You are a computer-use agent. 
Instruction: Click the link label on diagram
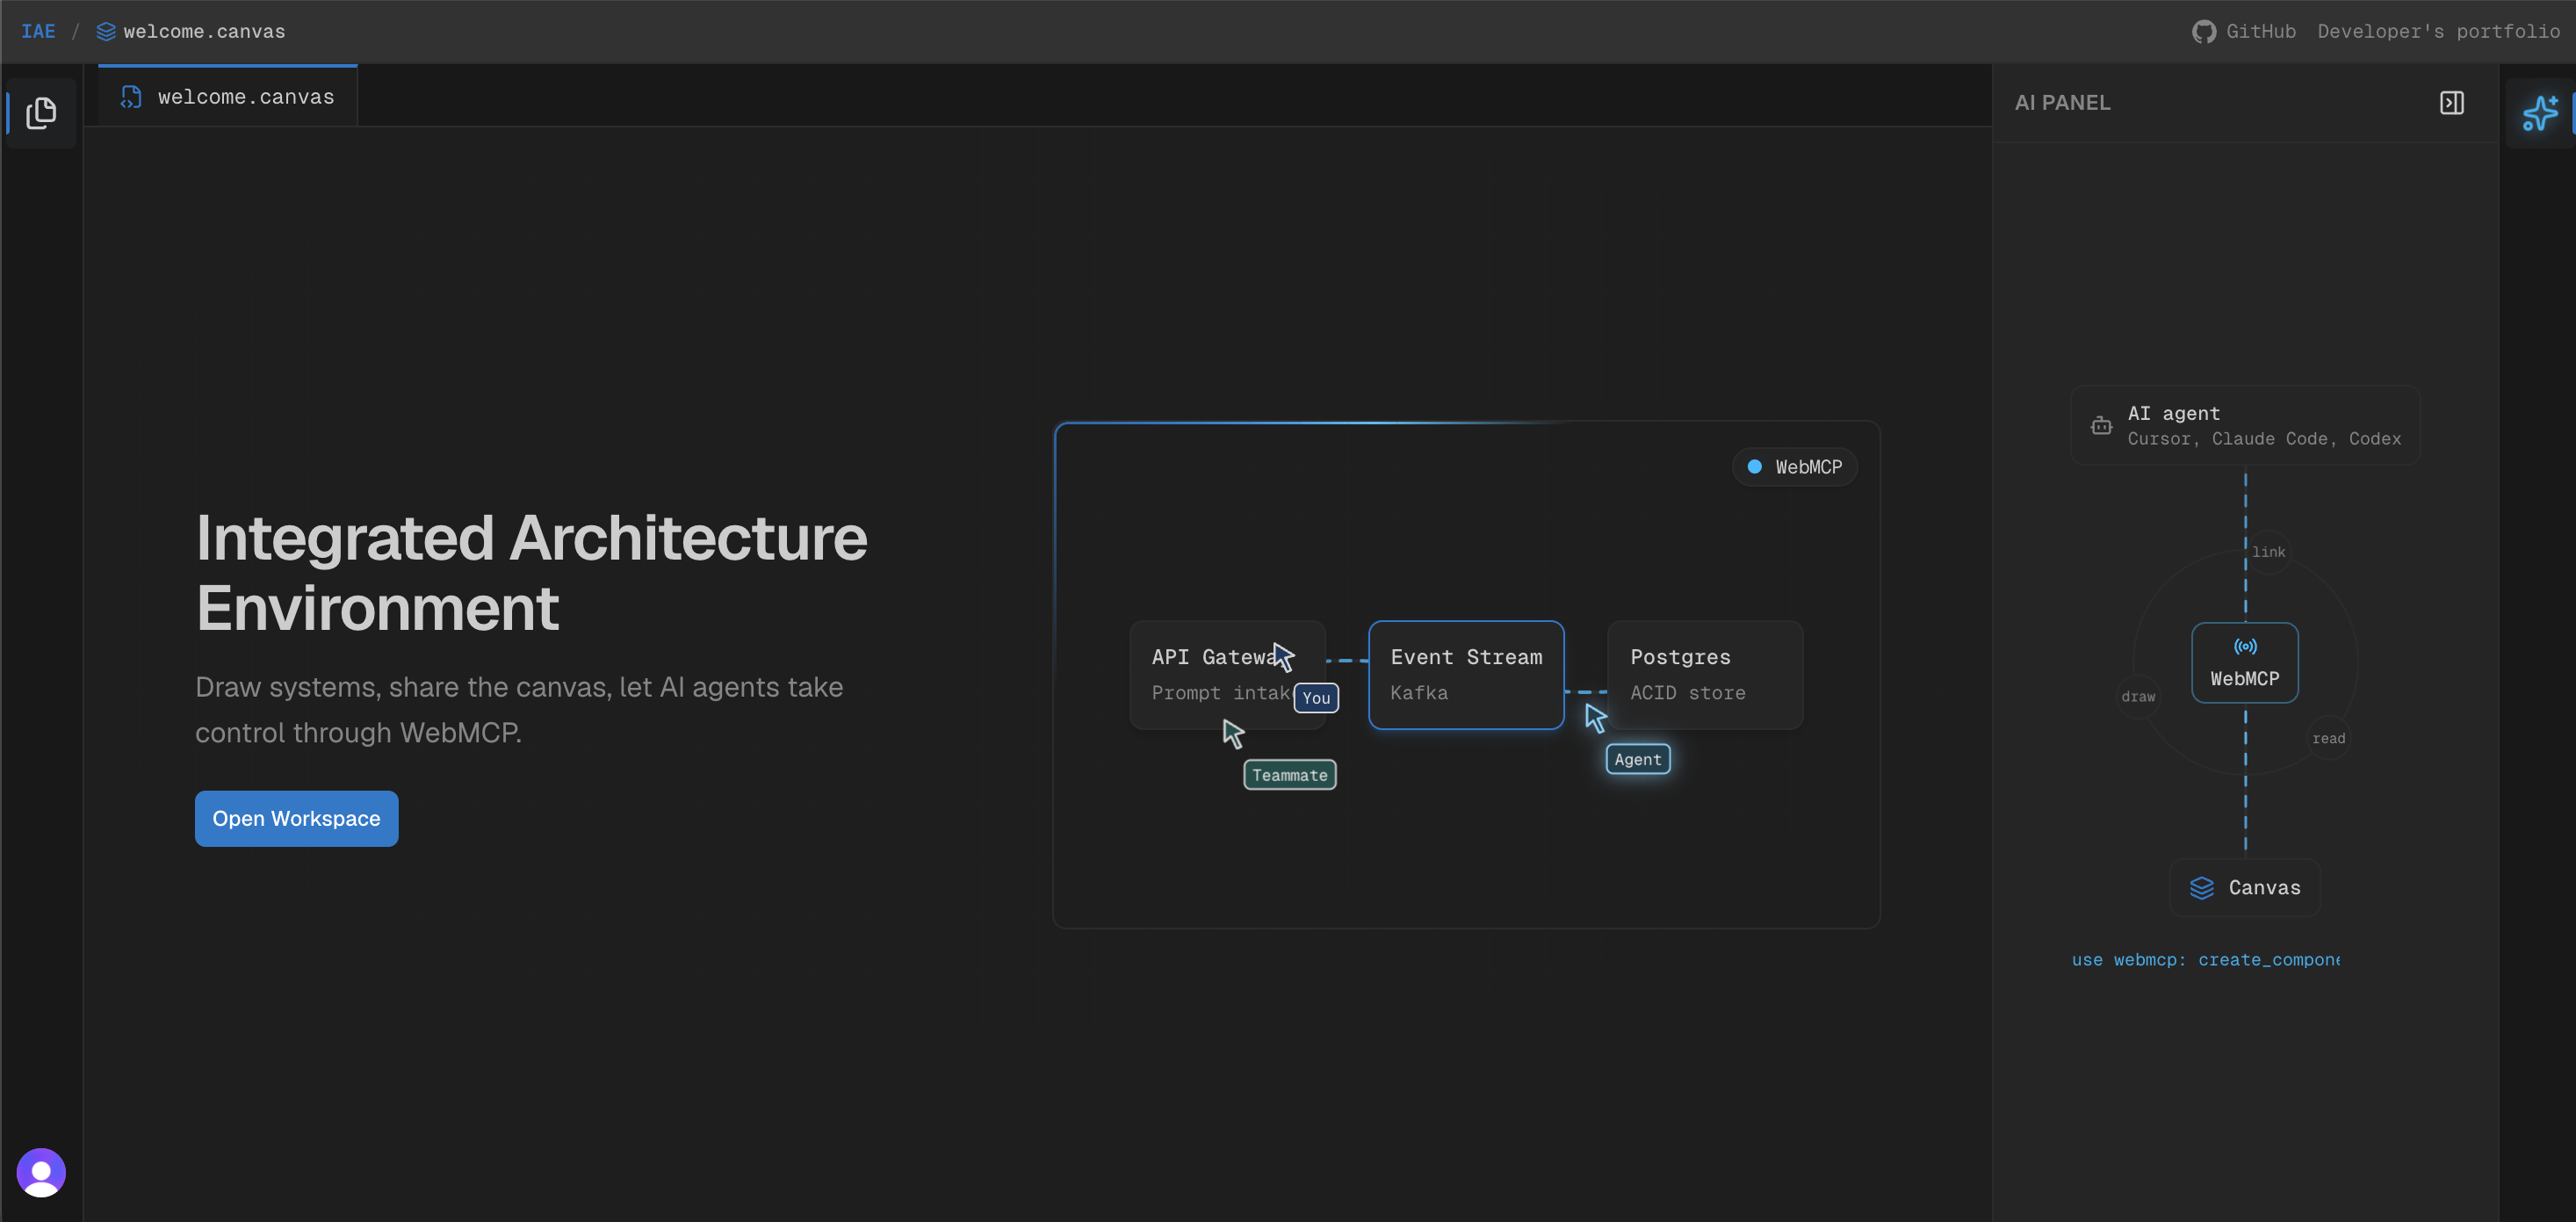(2268, 552)
